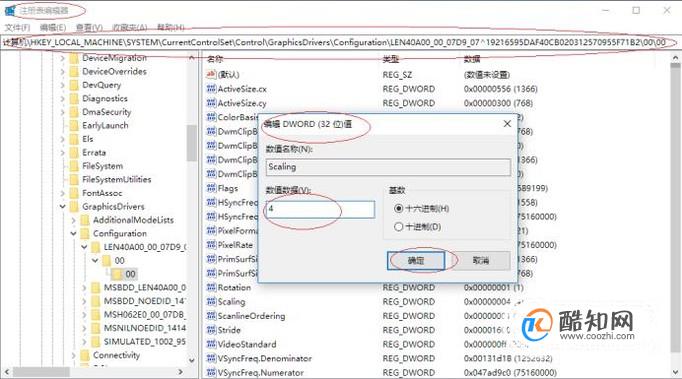
Task: Click the ColorBasis DWORD value icon
Action: 211,117
